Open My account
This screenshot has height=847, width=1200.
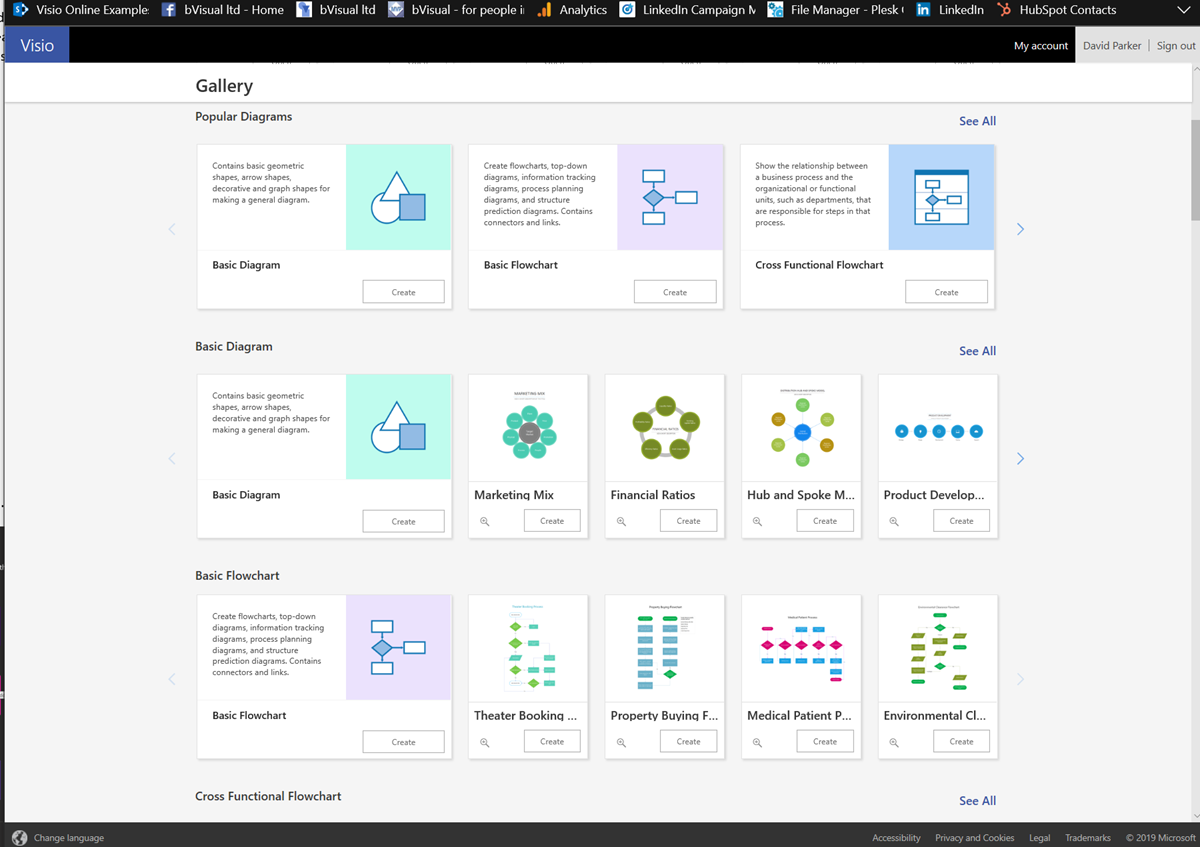coord(1040,45)
